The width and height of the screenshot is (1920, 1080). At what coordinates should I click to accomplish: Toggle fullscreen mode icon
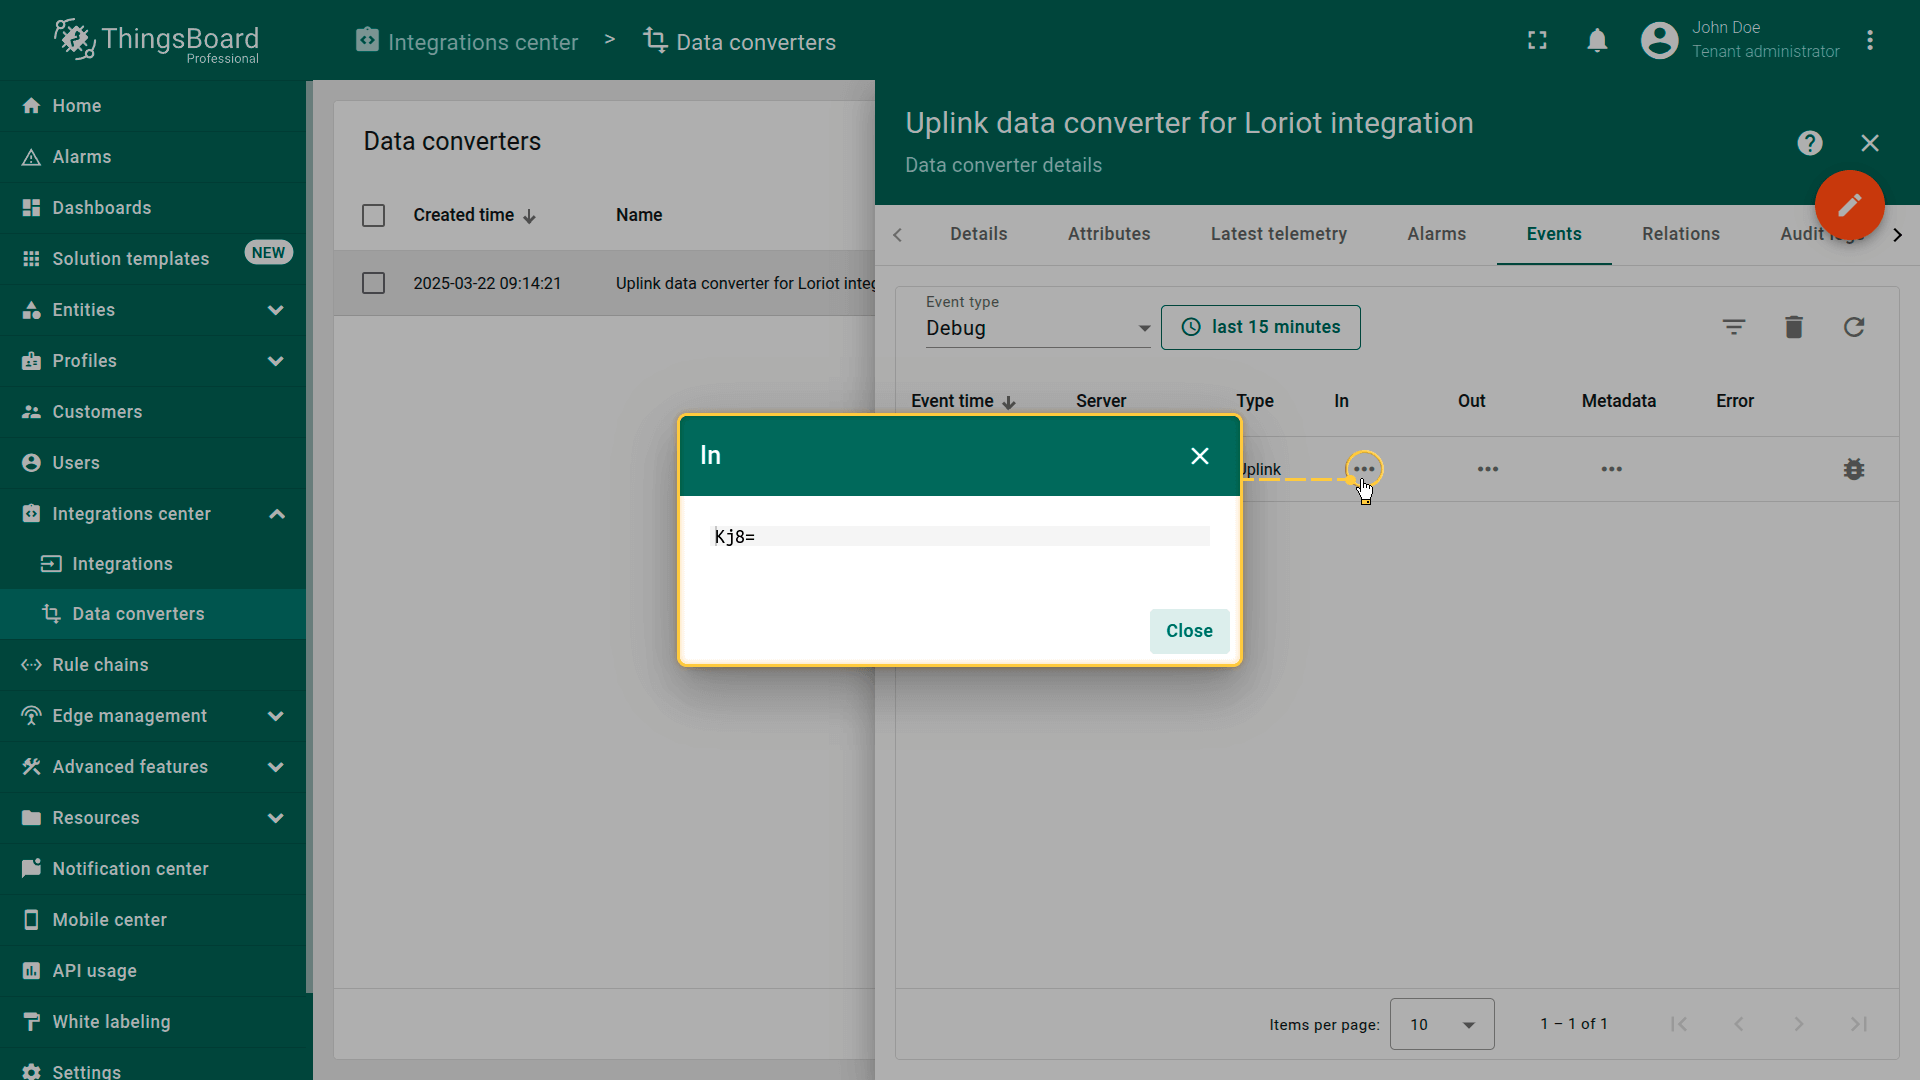(1537, 41)
